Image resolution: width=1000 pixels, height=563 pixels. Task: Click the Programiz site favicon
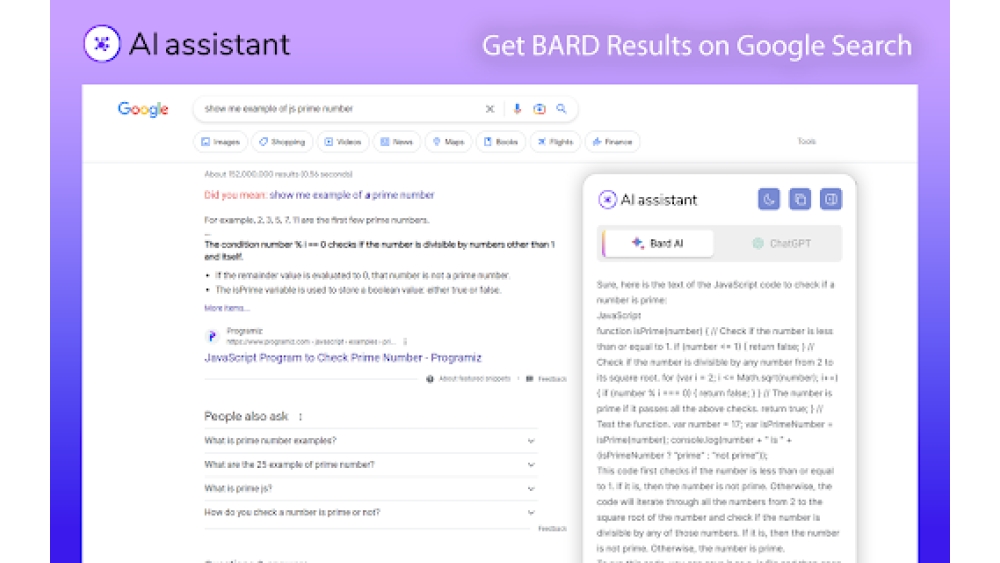pos(212,336)
